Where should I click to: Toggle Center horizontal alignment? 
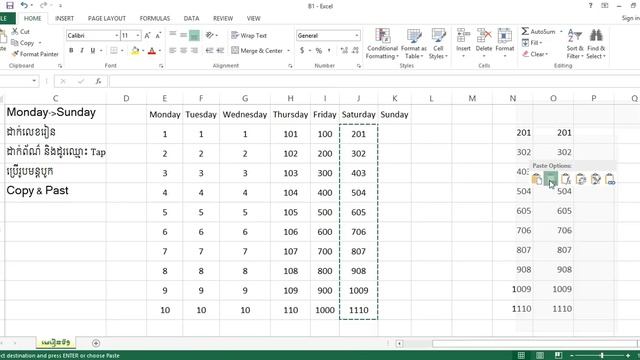(184, 51)
